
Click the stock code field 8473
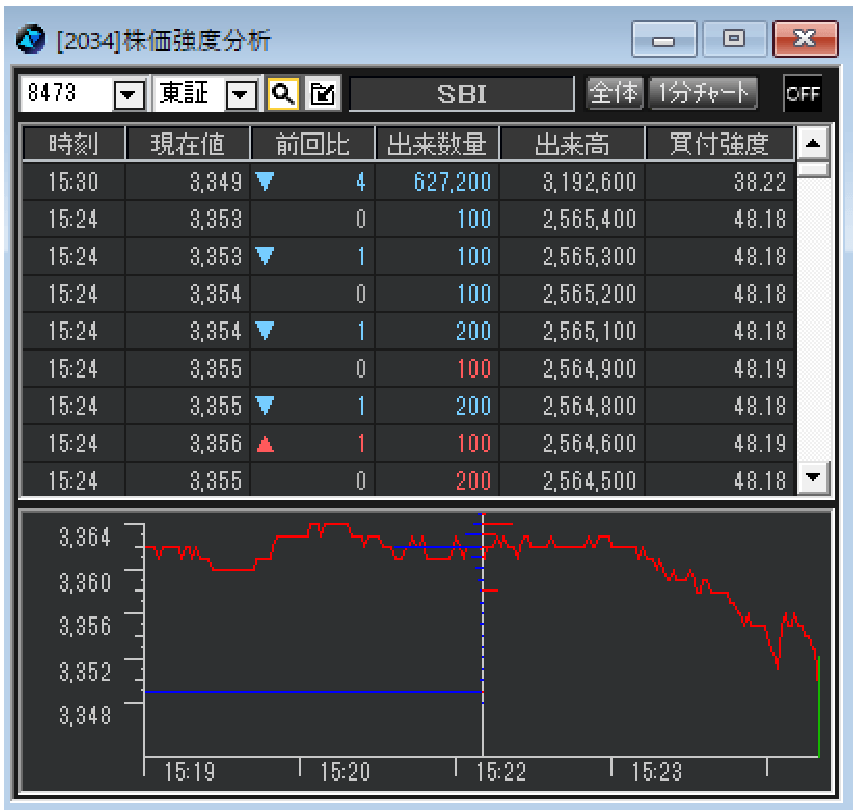coord(66,94)
